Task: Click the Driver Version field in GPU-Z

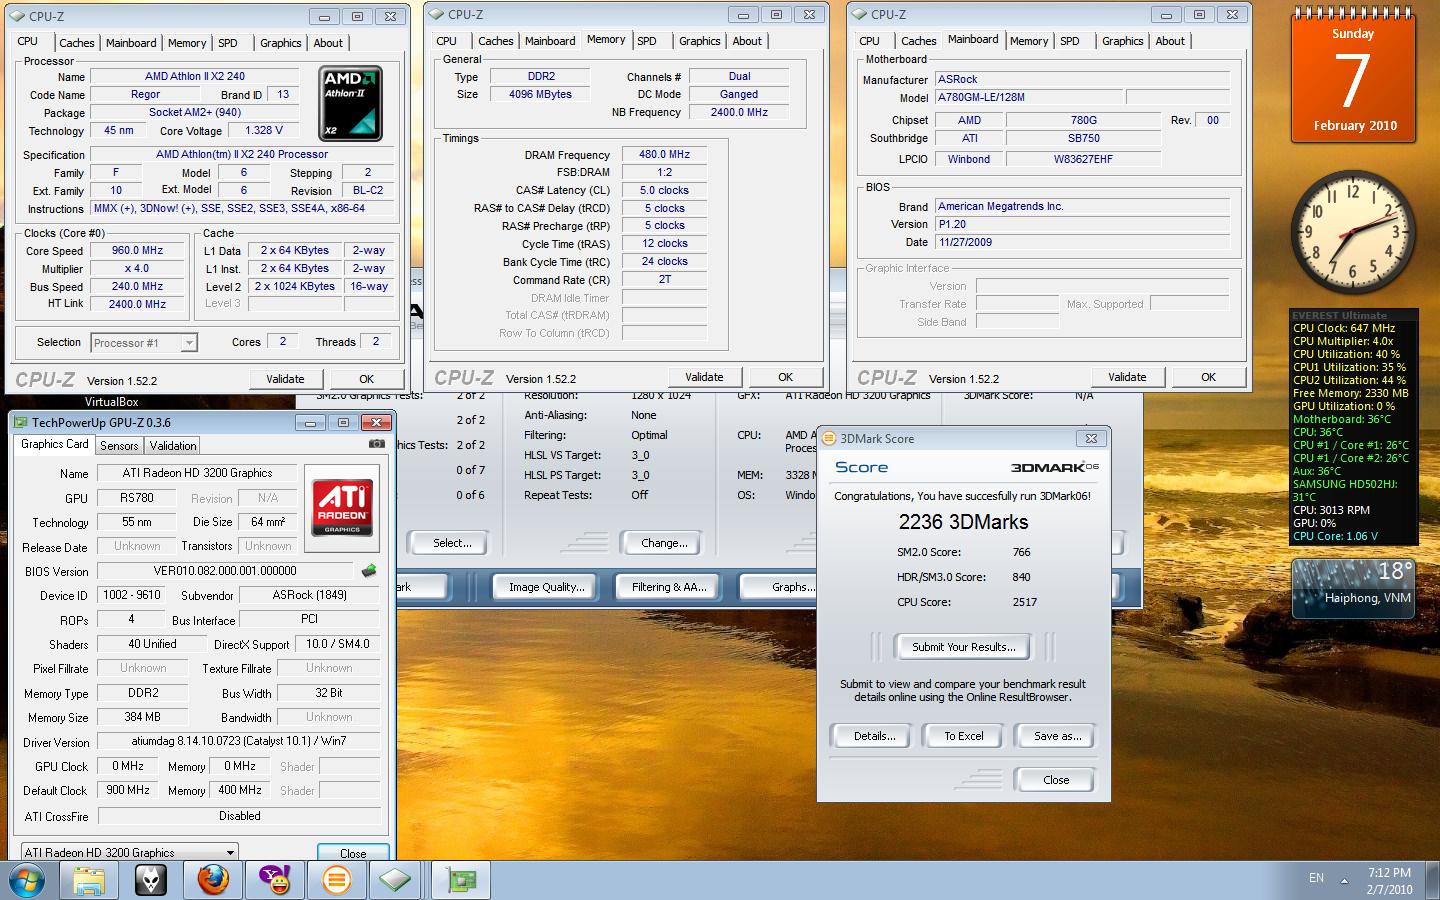Action: pyautogui.click(x=238, y=742)
